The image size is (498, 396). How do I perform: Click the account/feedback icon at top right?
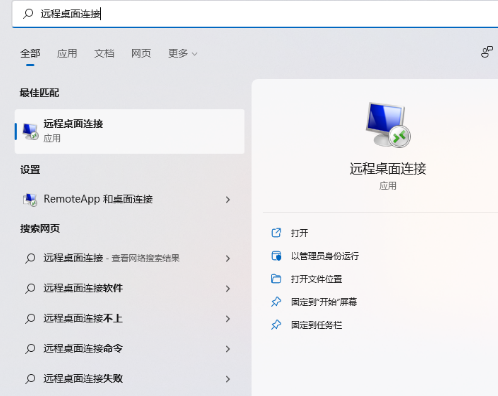click(x=487, y=52)
